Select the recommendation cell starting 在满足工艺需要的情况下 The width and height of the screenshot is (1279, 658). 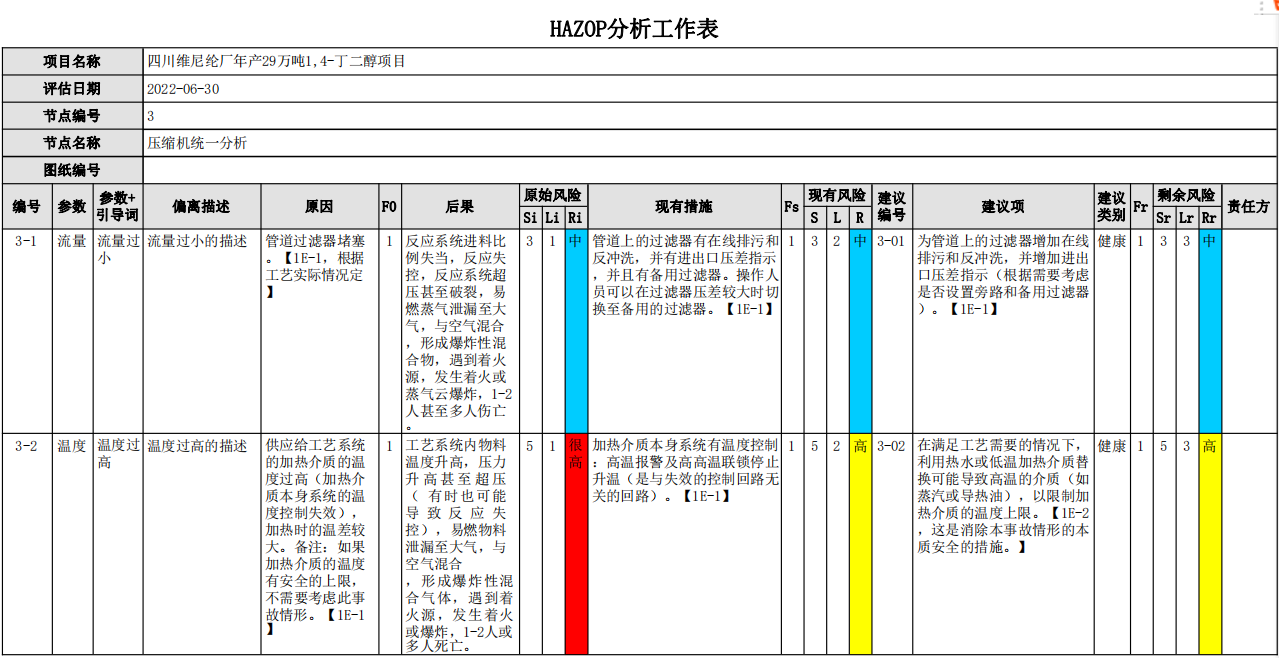[1003, 544]
